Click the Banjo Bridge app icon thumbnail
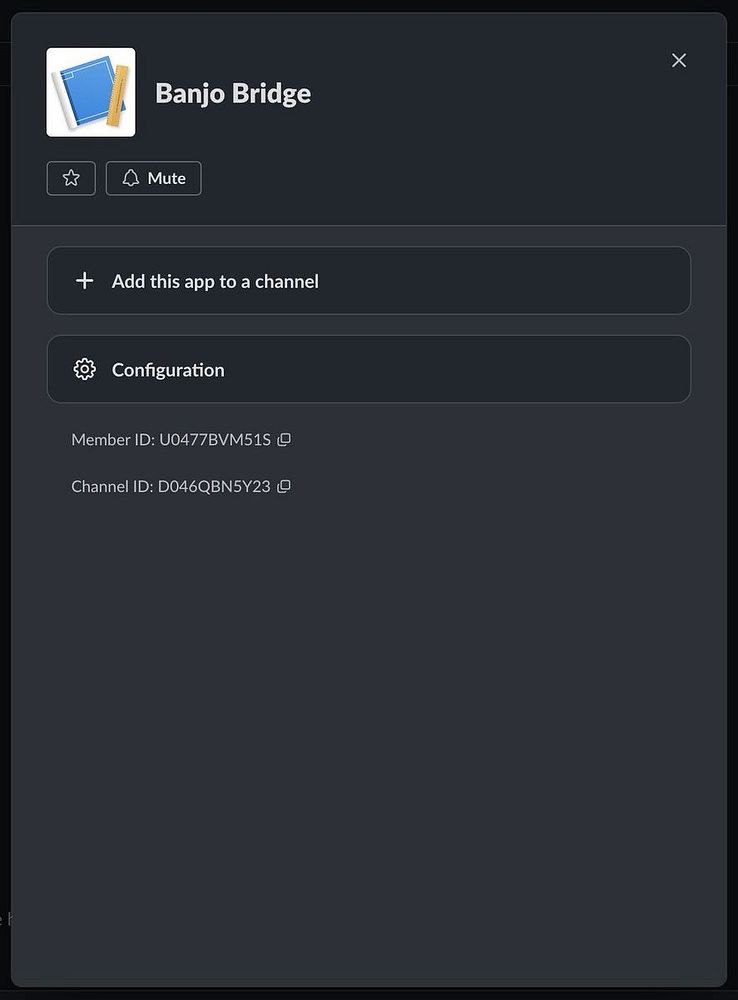This screenshot has height=1000, width=738. coord(91,92)
